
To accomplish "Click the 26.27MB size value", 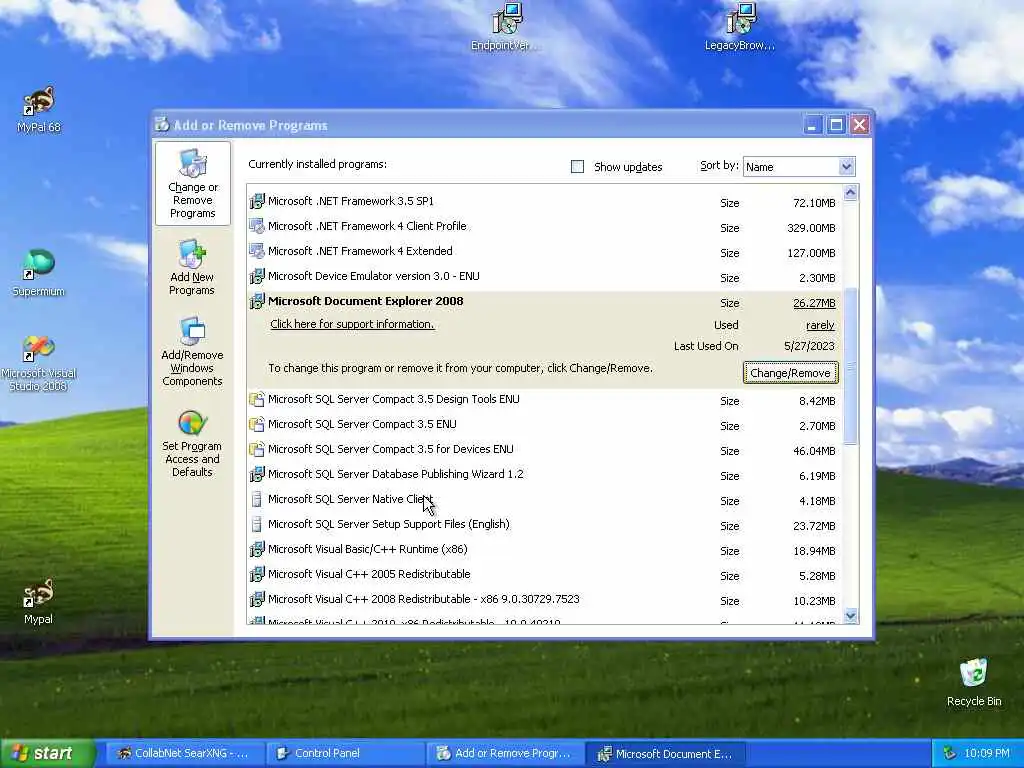I will (x=814, y=303).
